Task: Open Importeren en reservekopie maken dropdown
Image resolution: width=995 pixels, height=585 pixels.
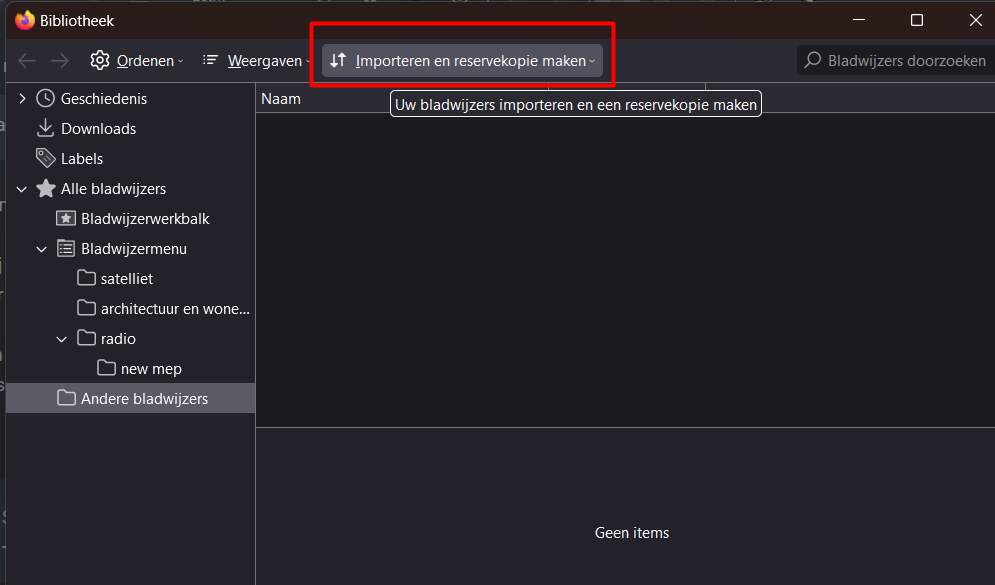Action: (462, 61)
